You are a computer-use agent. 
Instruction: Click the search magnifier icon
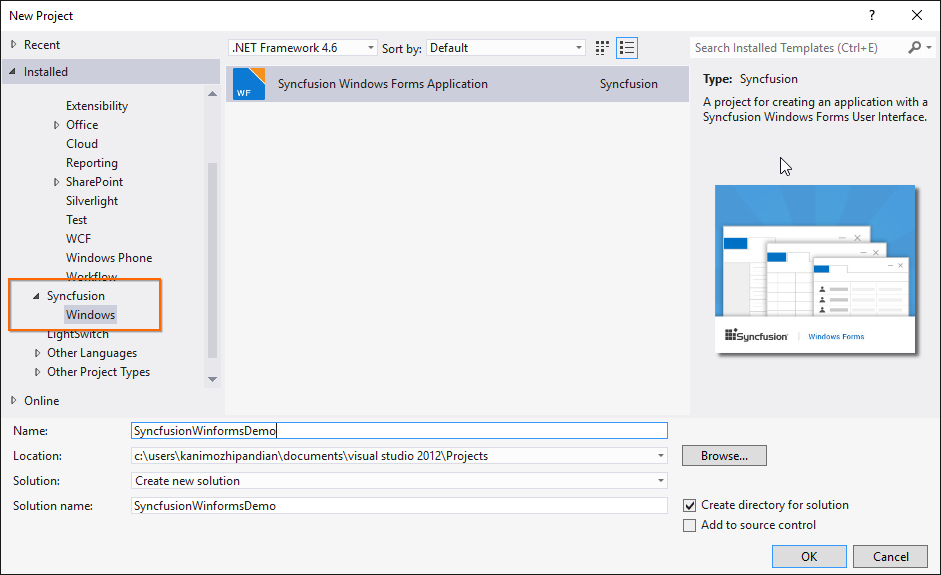click(x=914, y=48)
